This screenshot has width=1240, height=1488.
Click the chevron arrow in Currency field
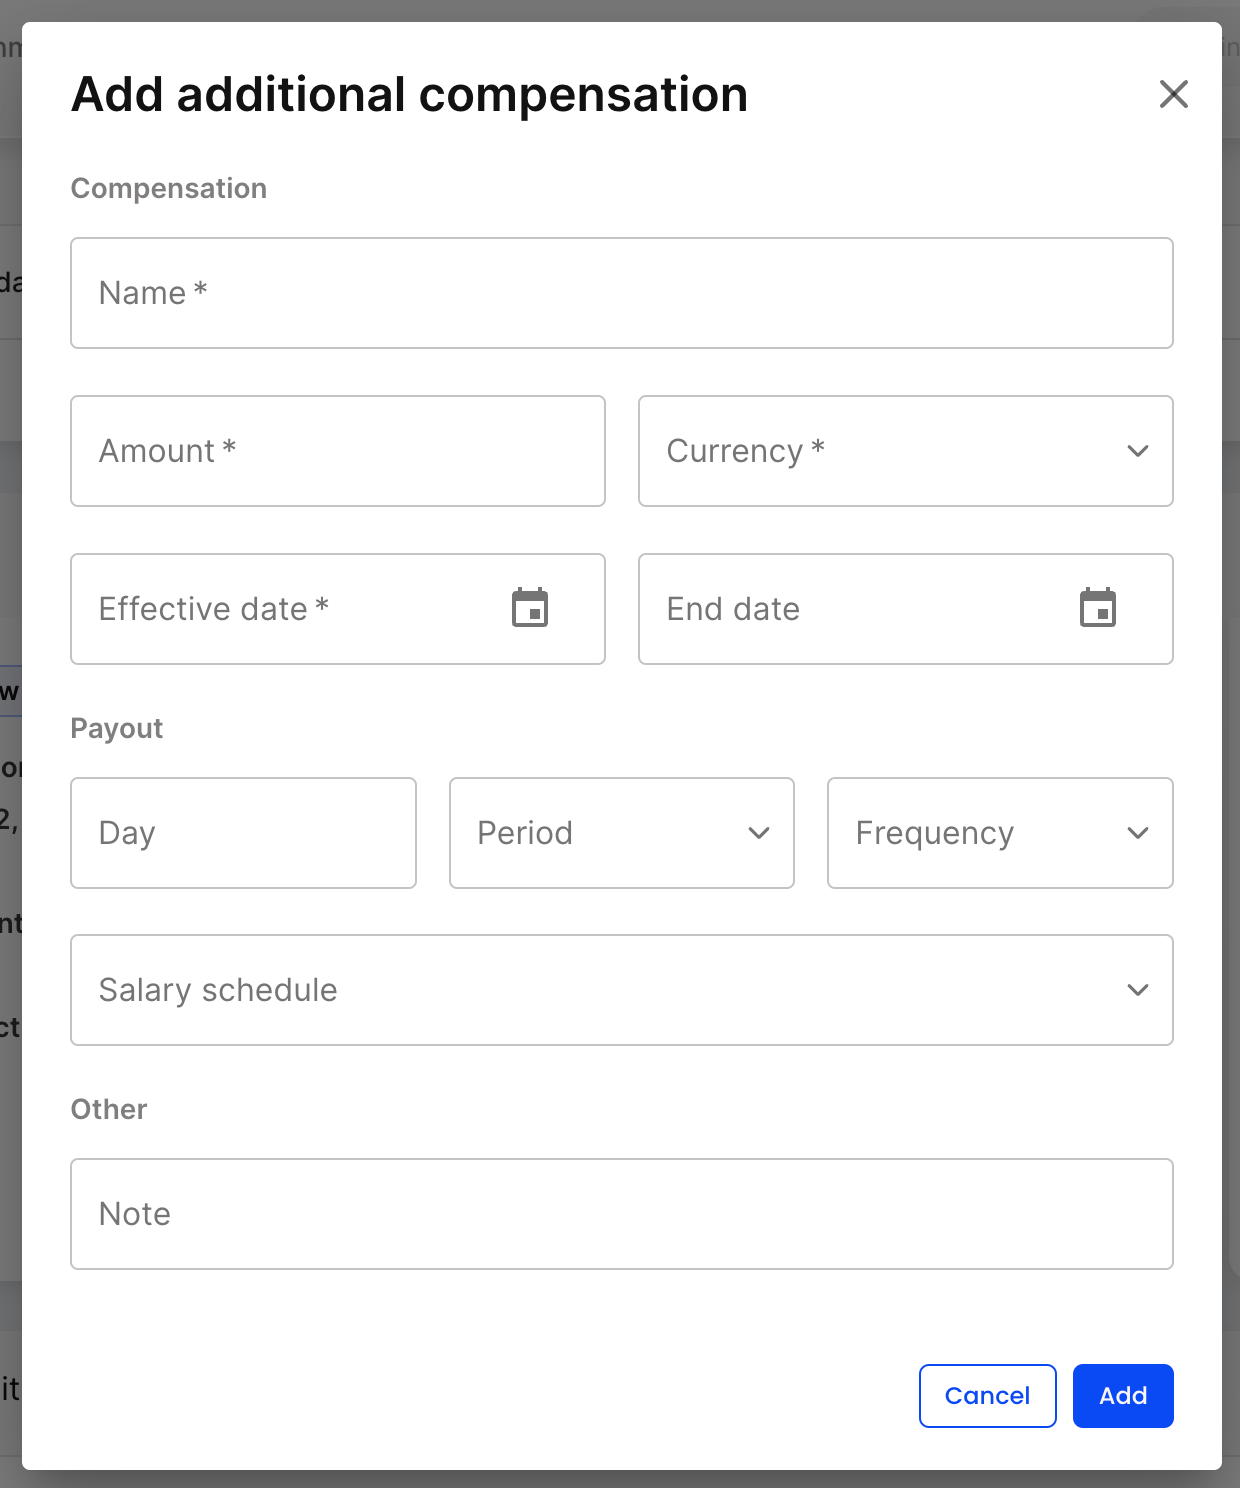(1137, 451)
